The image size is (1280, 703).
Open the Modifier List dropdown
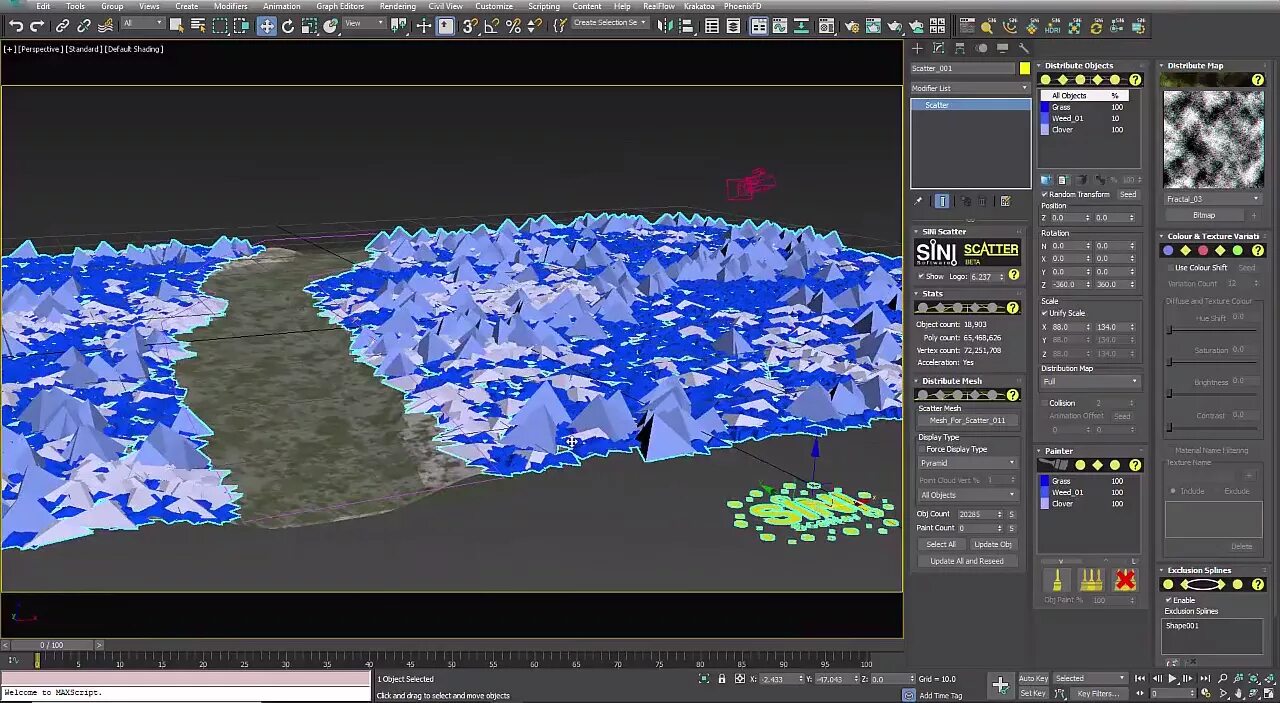[969, 88]
